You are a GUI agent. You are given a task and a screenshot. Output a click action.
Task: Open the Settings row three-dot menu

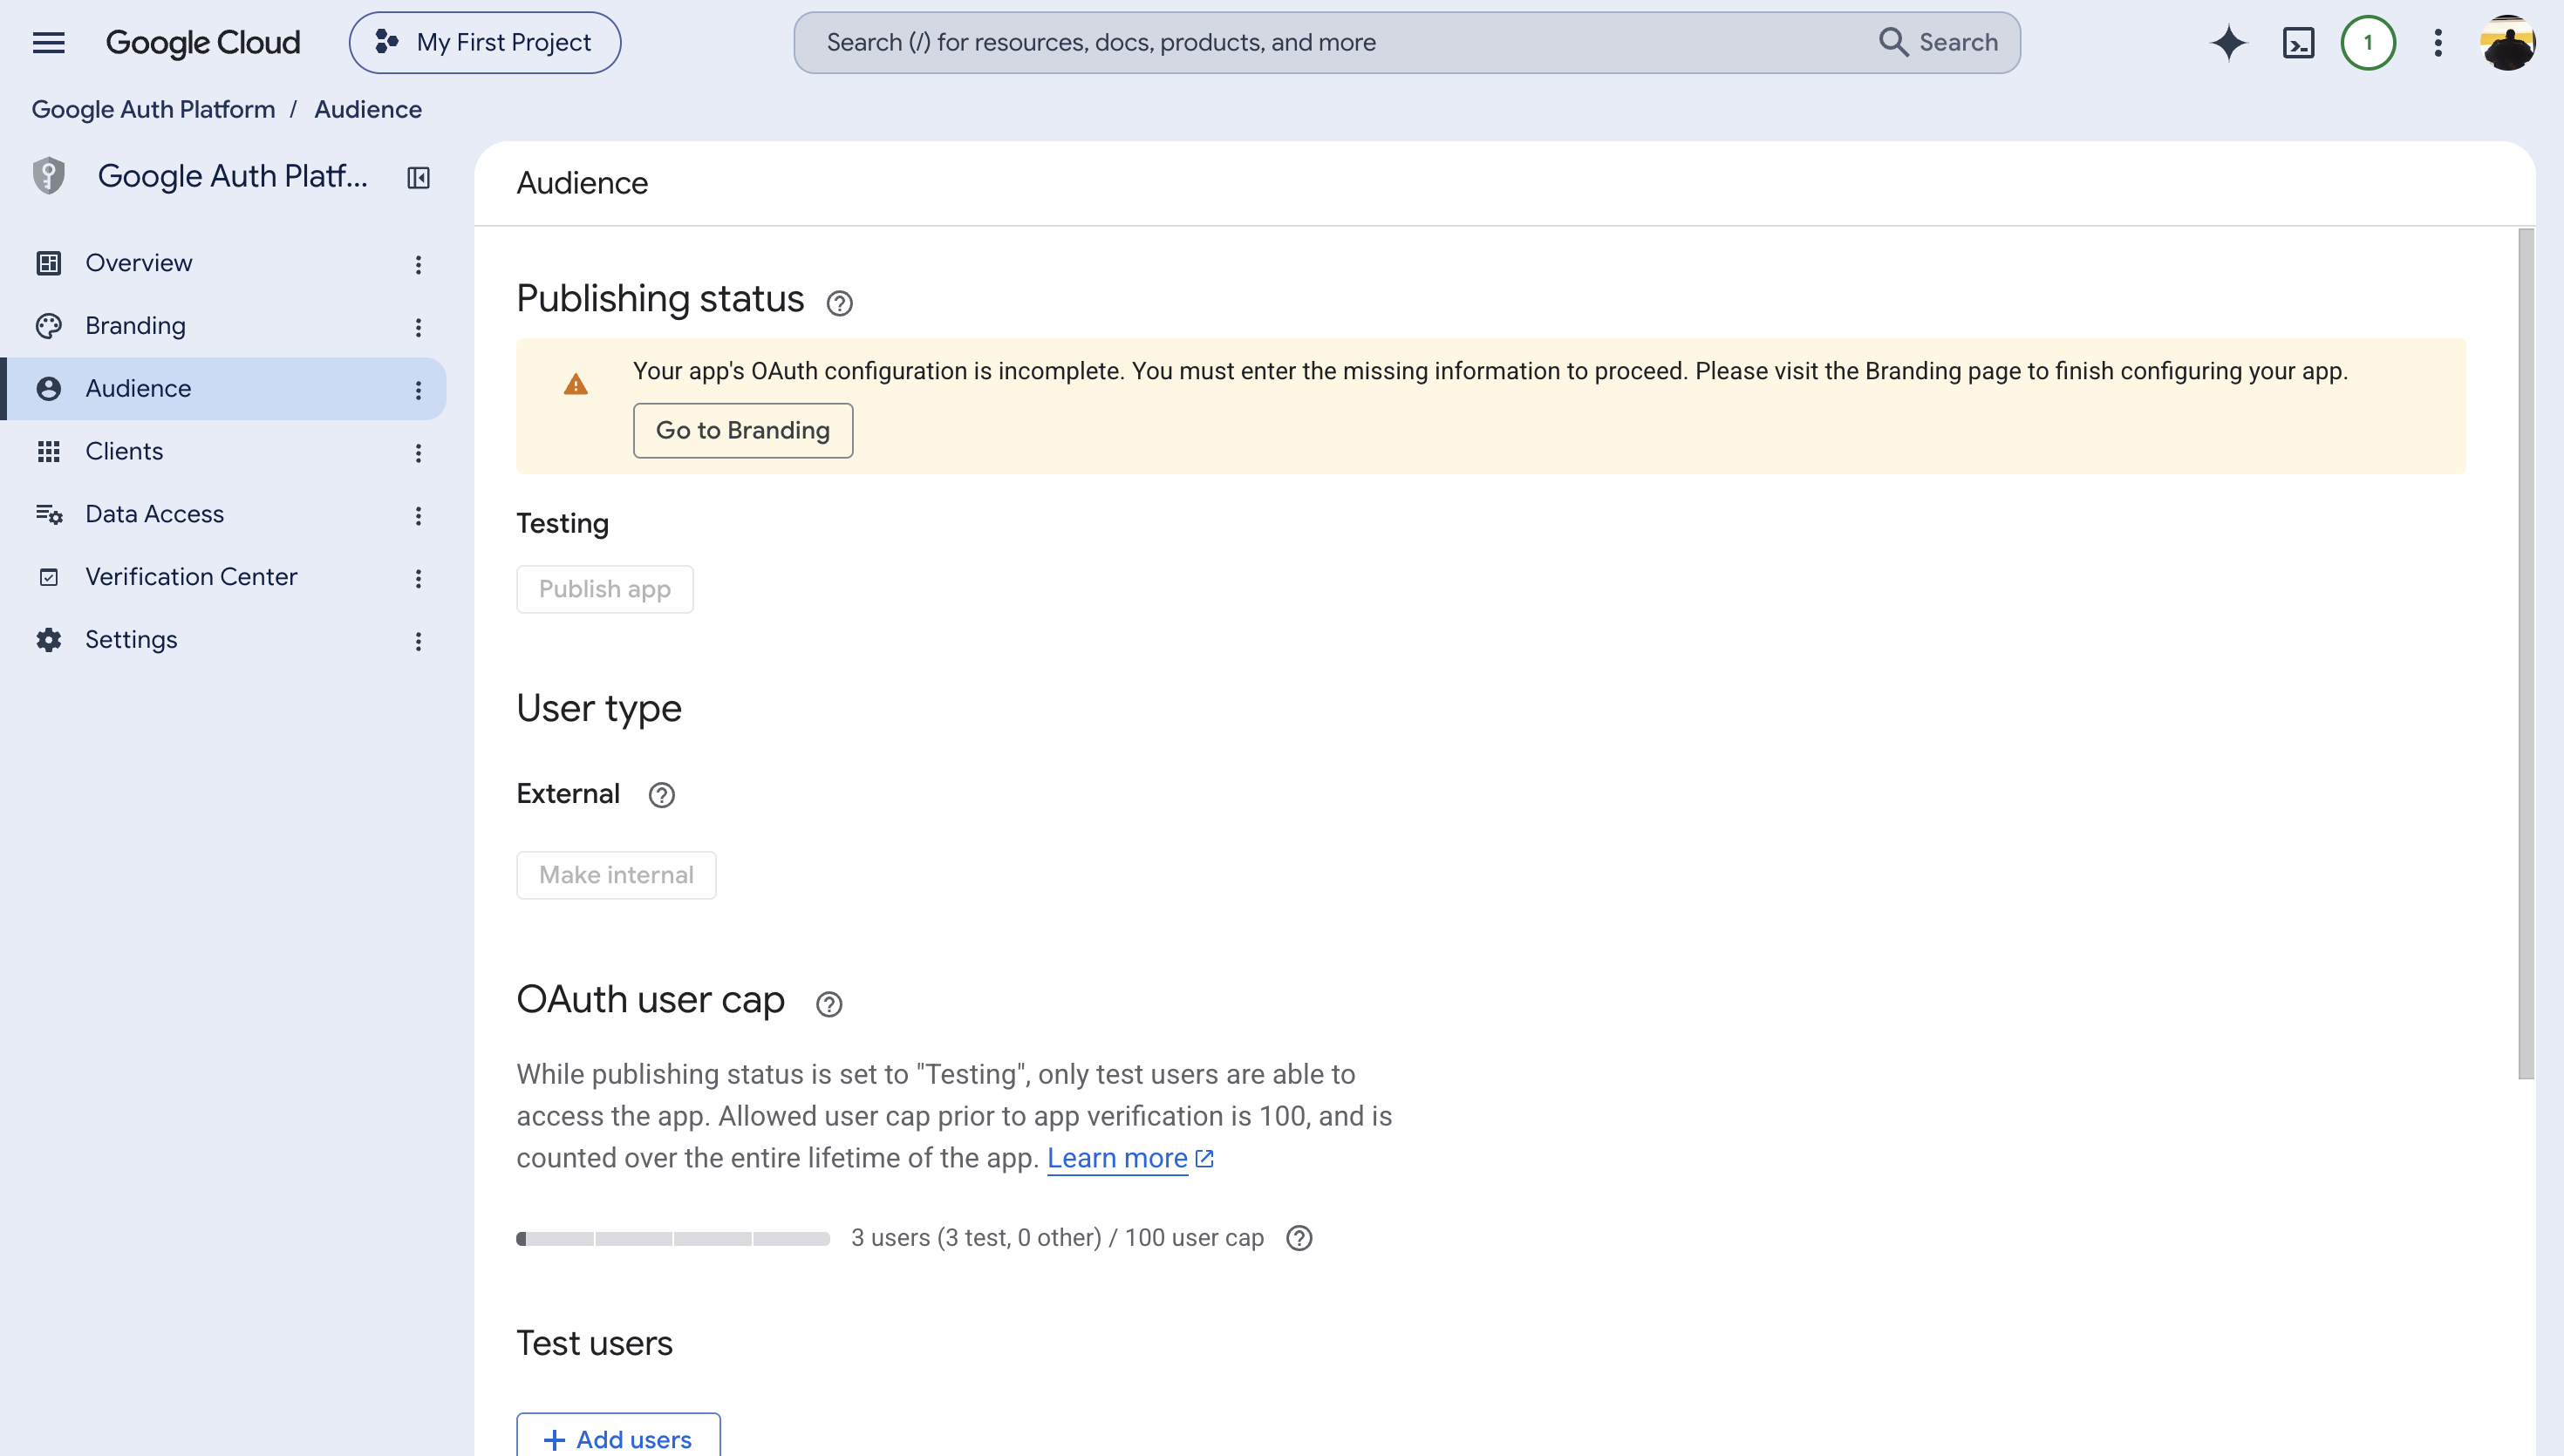tap(418, 642)
